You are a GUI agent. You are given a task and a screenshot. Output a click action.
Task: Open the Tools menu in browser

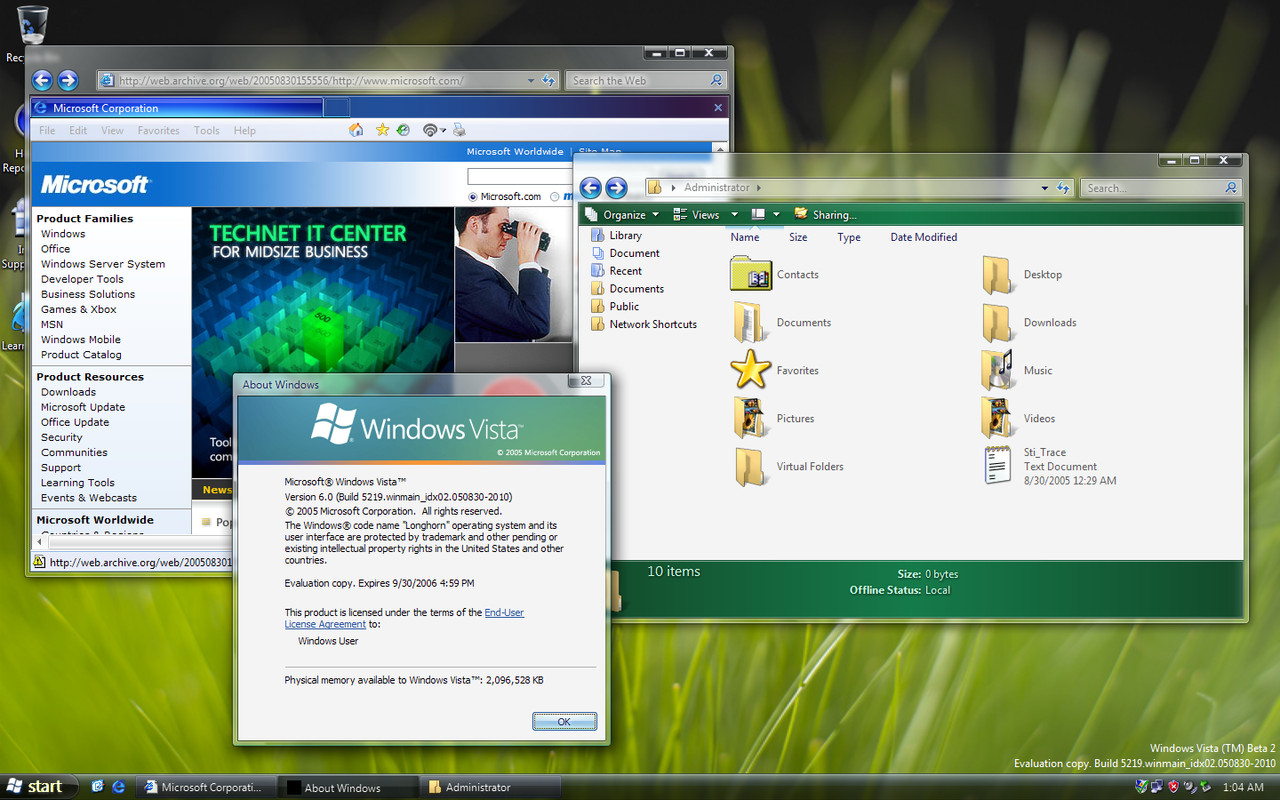(x=206, y=131)
